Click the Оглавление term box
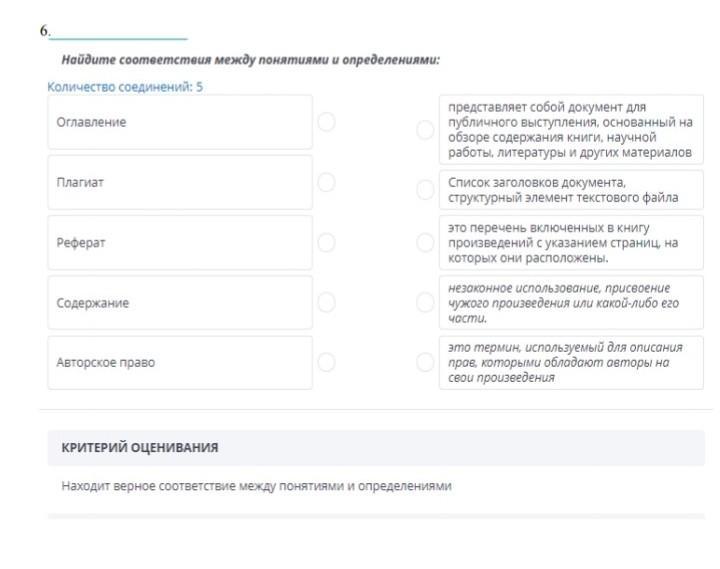Image resolution: width=720 pixels, height=569 pixels. point(180,122)
